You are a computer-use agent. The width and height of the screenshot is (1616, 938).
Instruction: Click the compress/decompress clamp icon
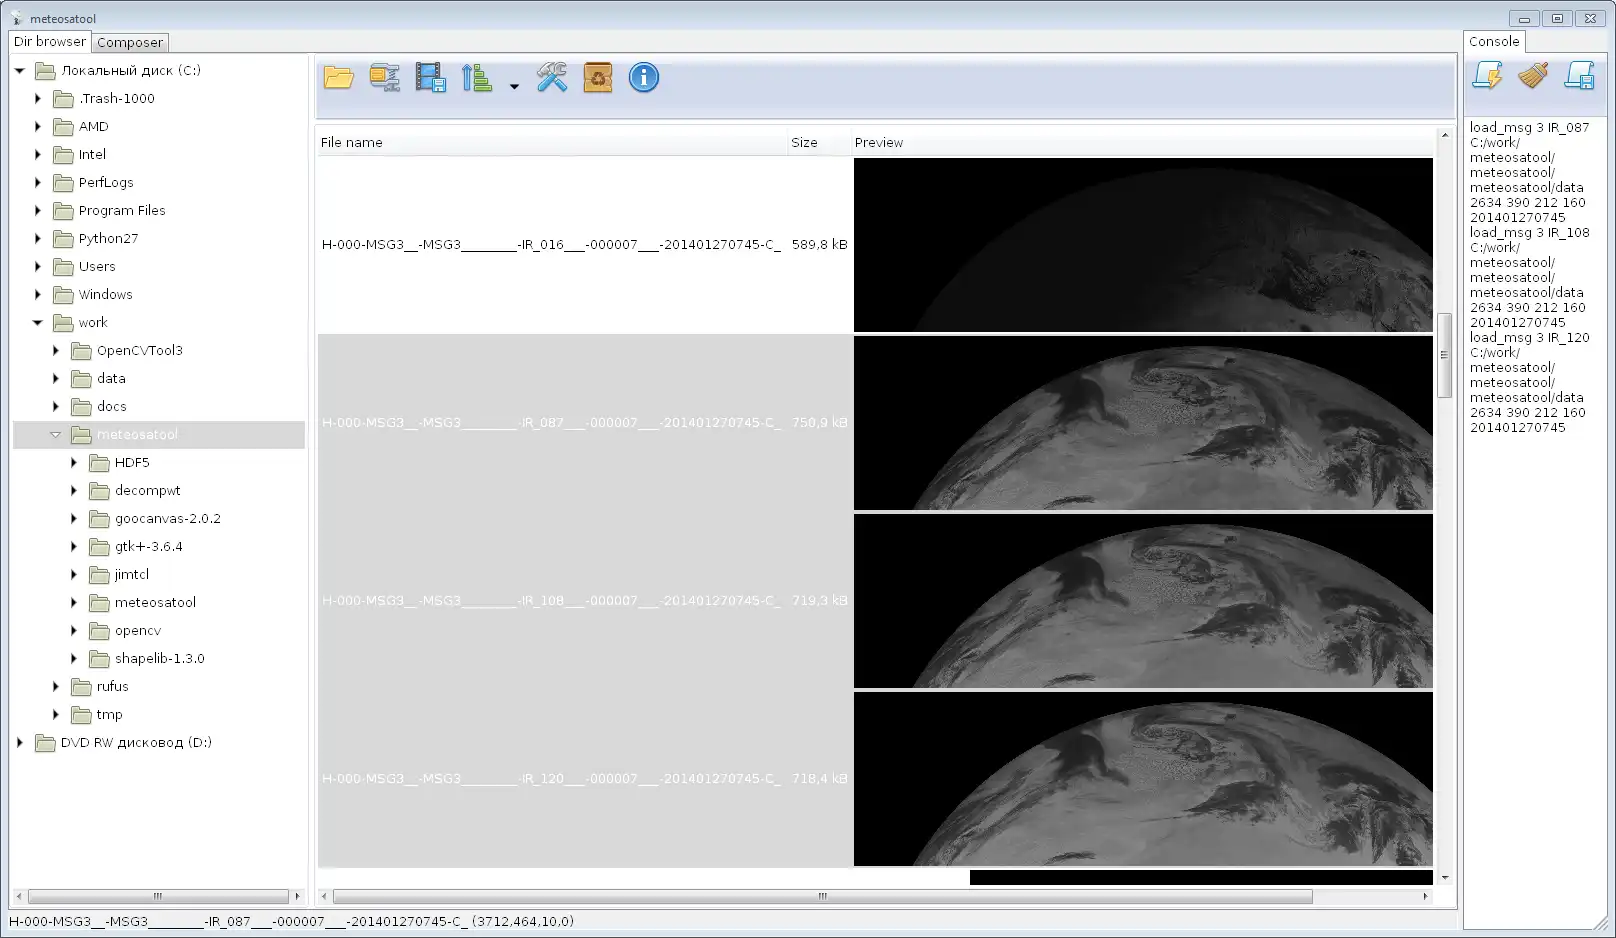385,78
